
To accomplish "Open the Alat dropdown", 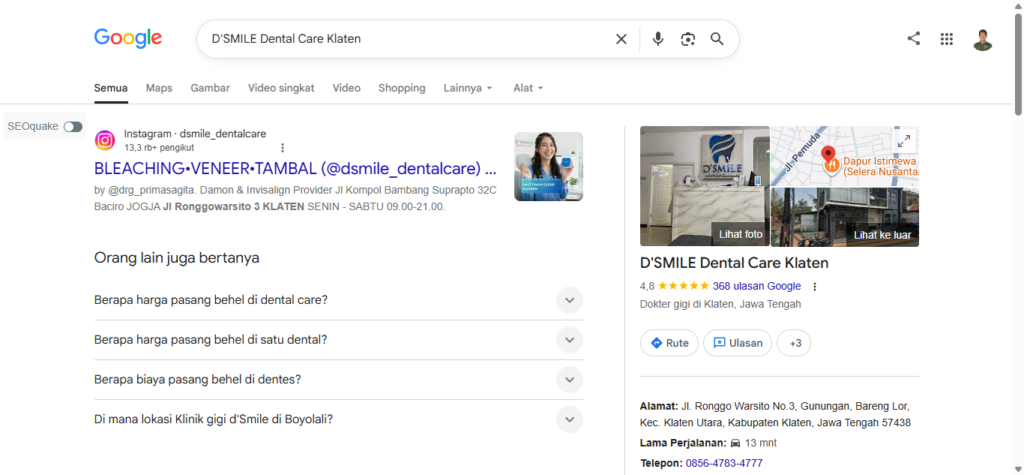I will coord(528,88).
